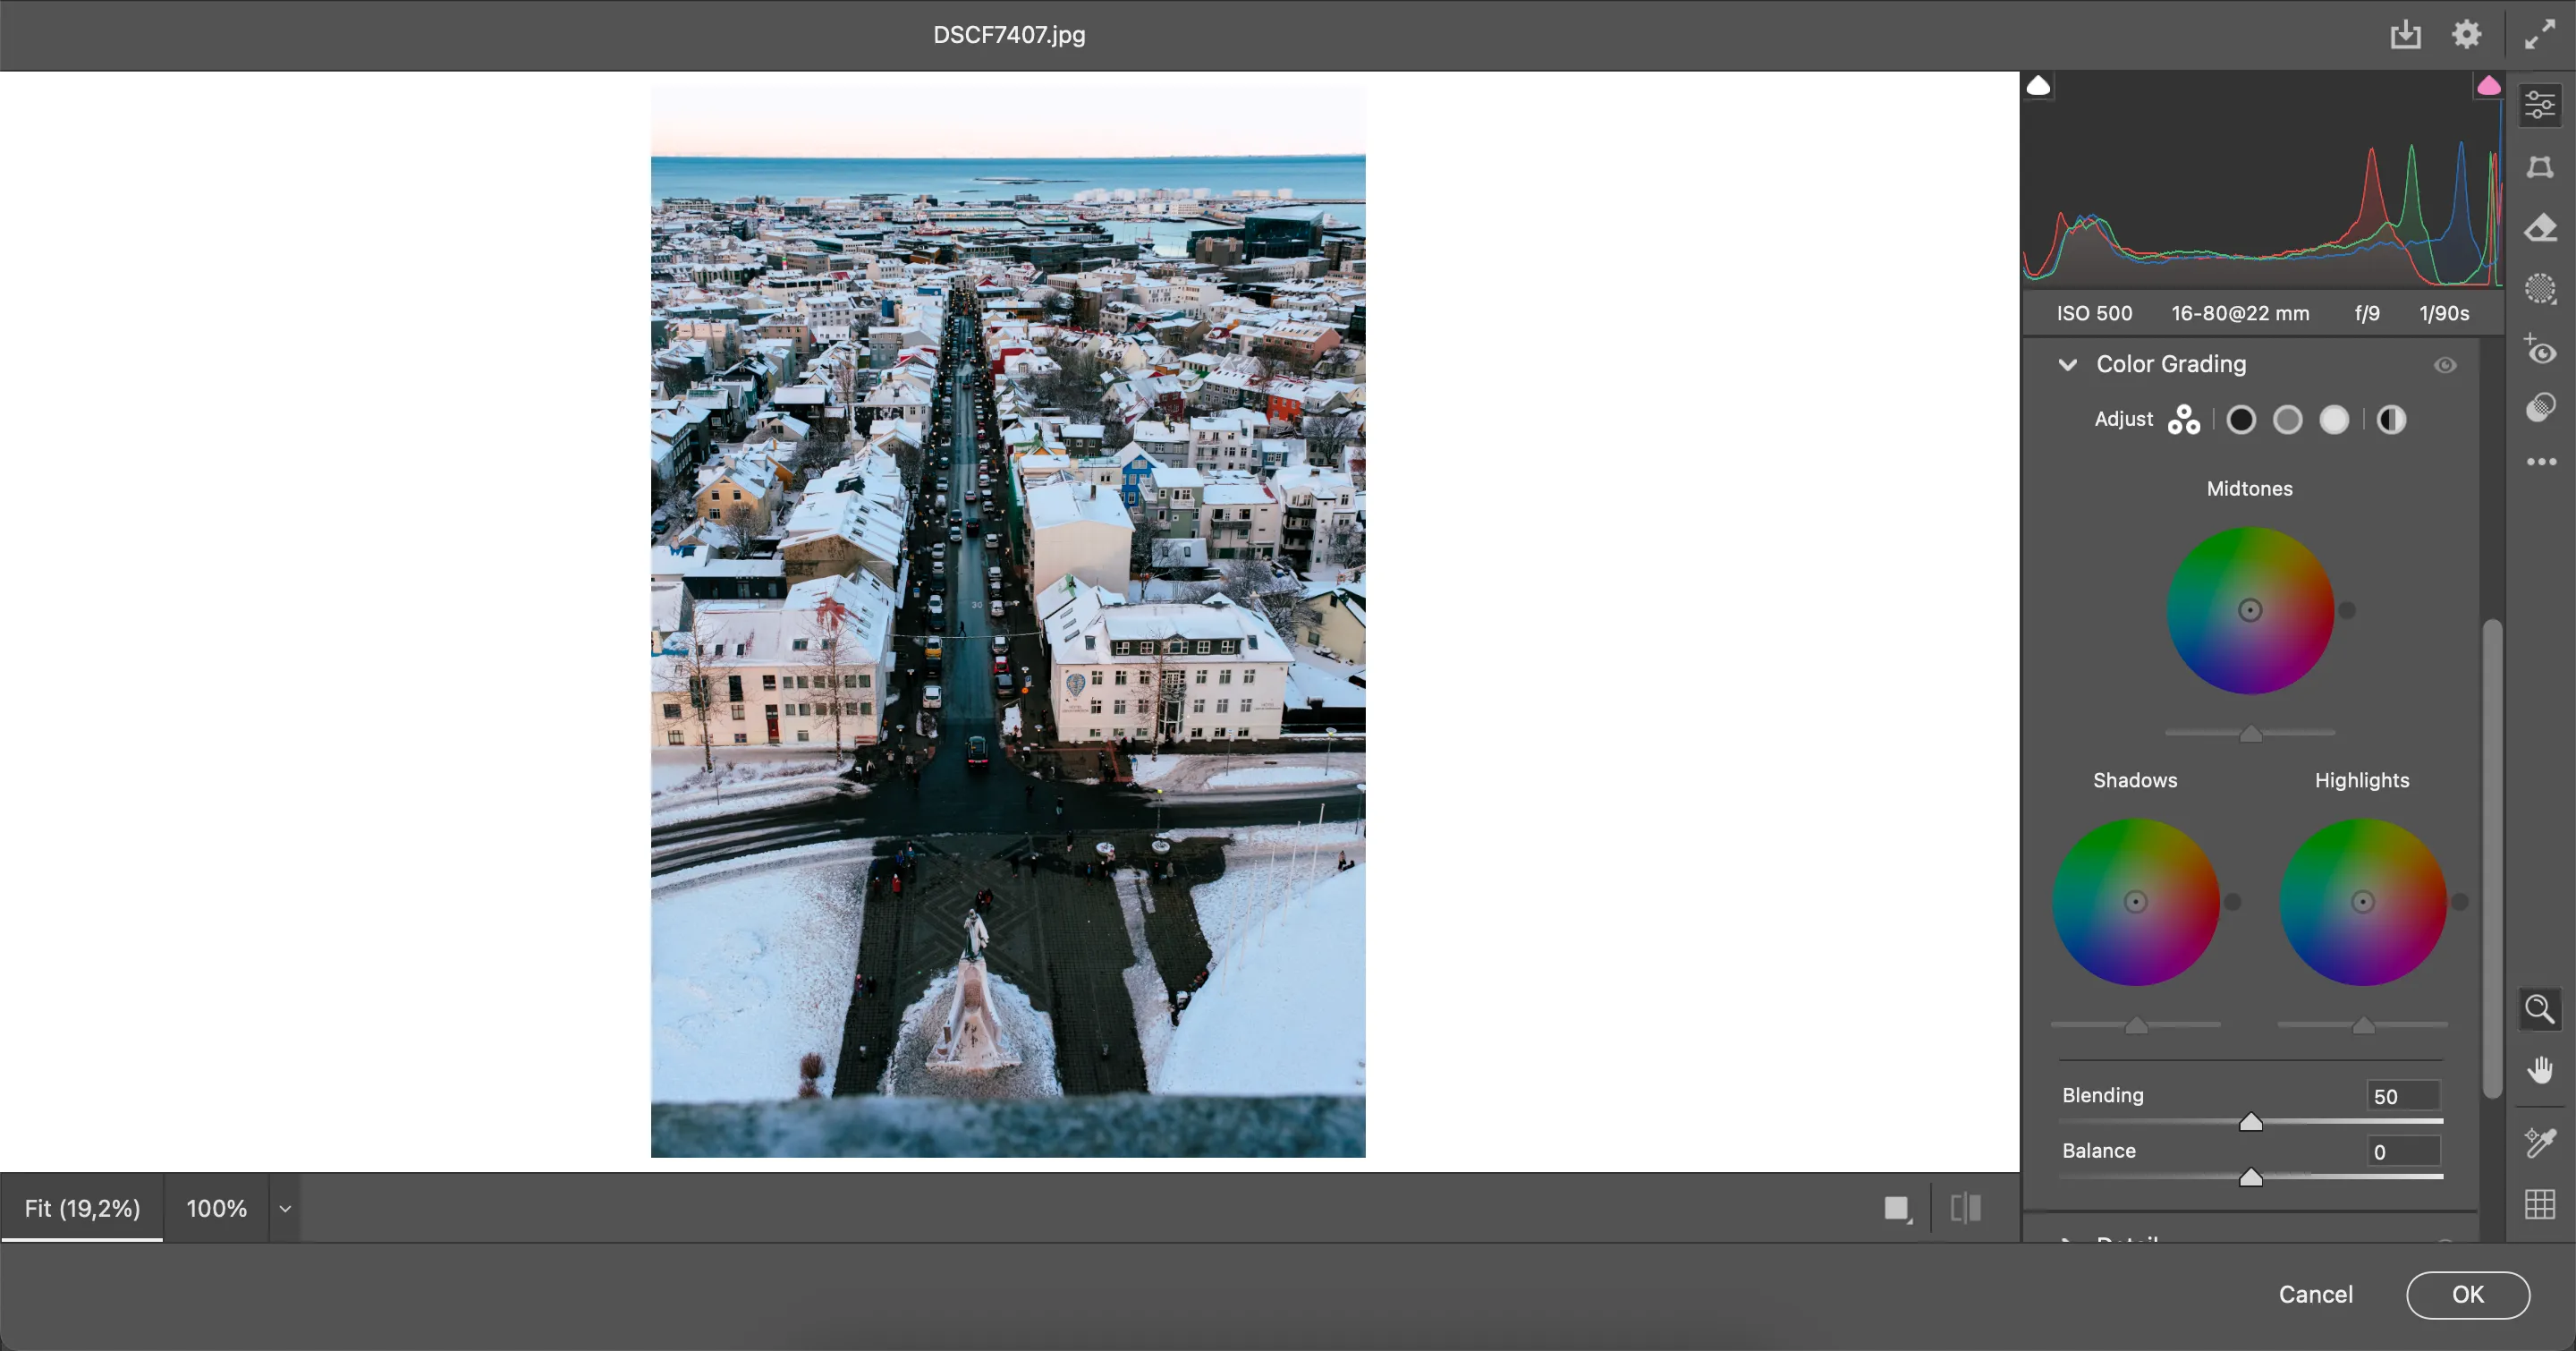The image size is (2576, 1351).
Task: Select the Crop tool
Action: (x=2541, y=167)
